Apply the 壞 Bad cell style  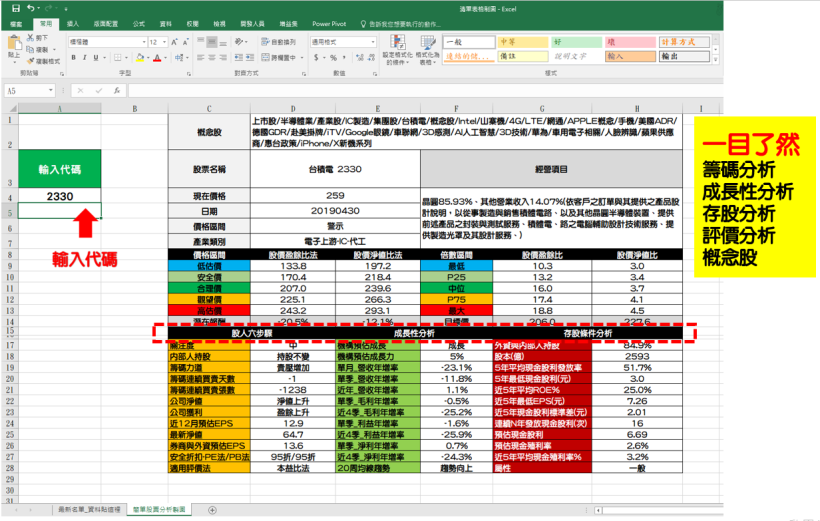coord(630,42)
